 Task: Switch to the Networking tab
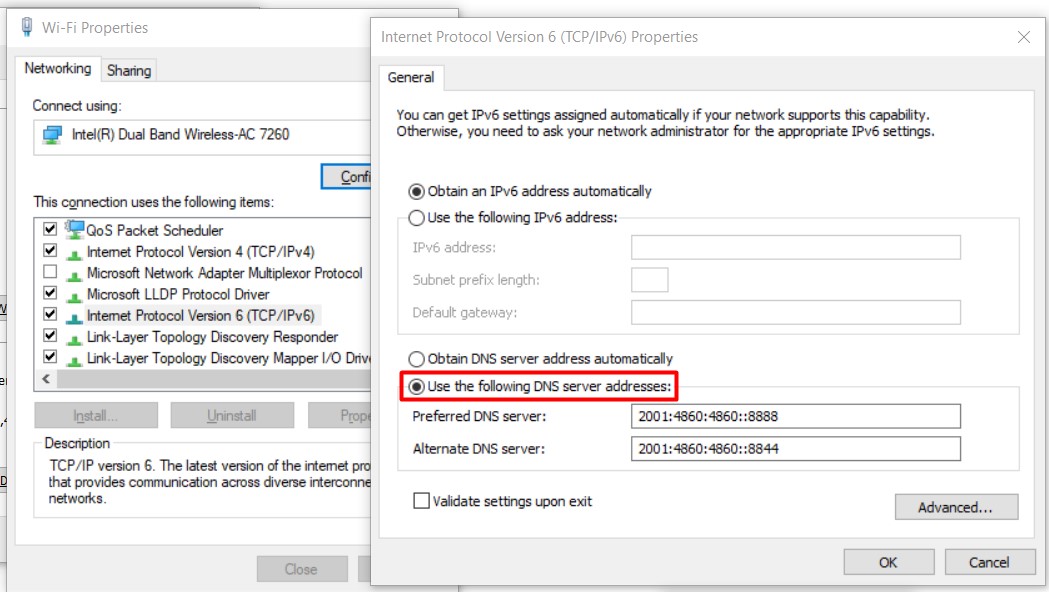tap(58, 68)
